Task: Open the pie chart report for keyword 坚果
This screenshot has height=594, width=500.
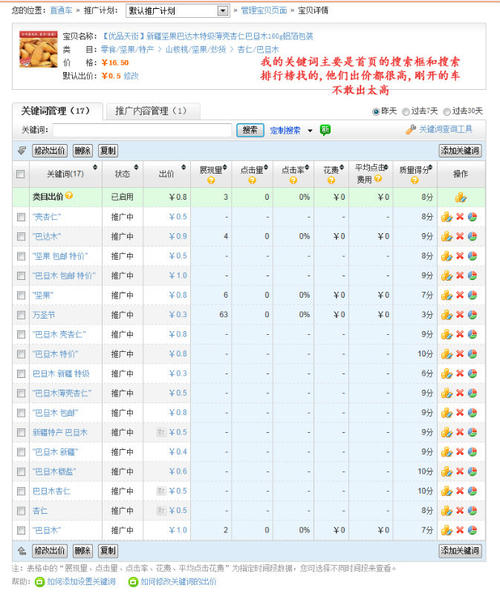Action: [472, 295]
